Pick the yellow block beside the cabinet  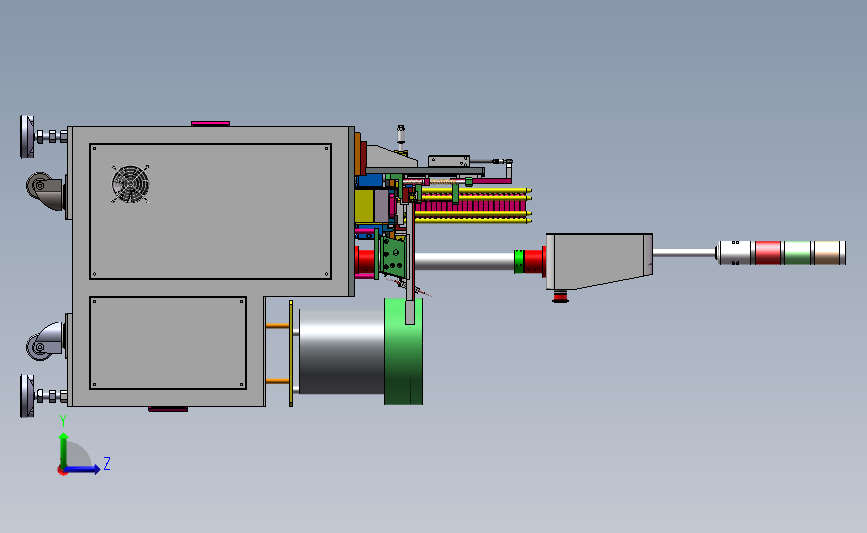coord(364,206)
